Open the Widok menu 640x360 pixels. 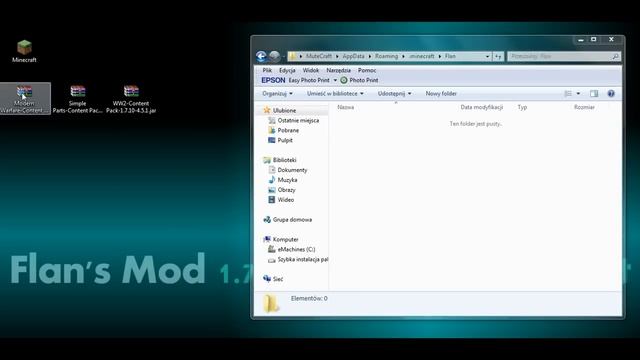tap(311, 70)
